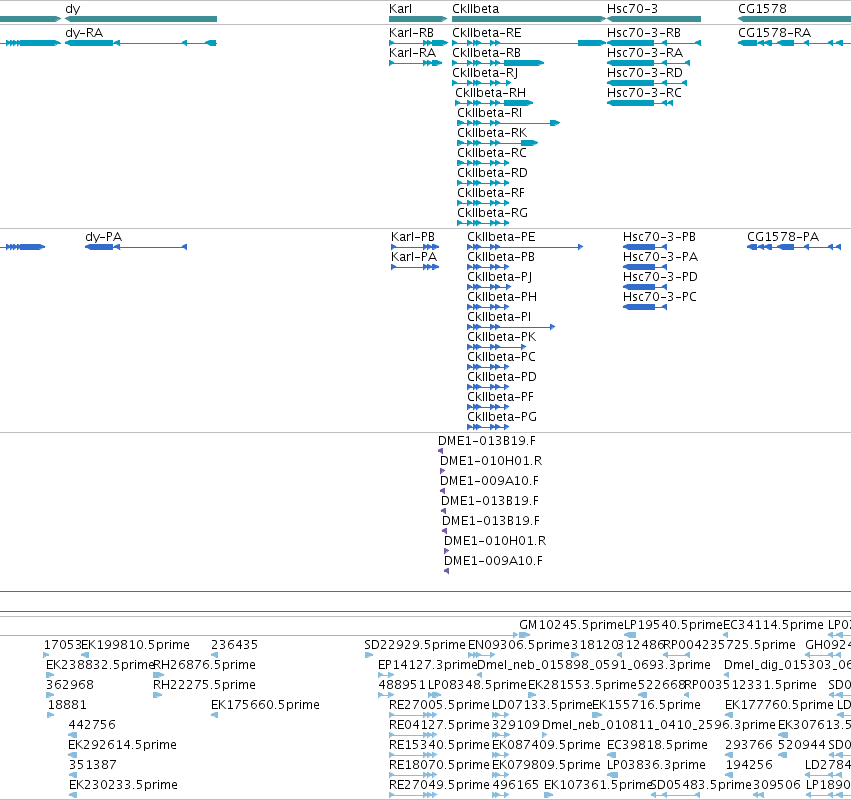Image resolution: width=851 pixels, height=800 pixels.
Task: Click protein CkIIbeta-PK
Action: coord(501,337)
